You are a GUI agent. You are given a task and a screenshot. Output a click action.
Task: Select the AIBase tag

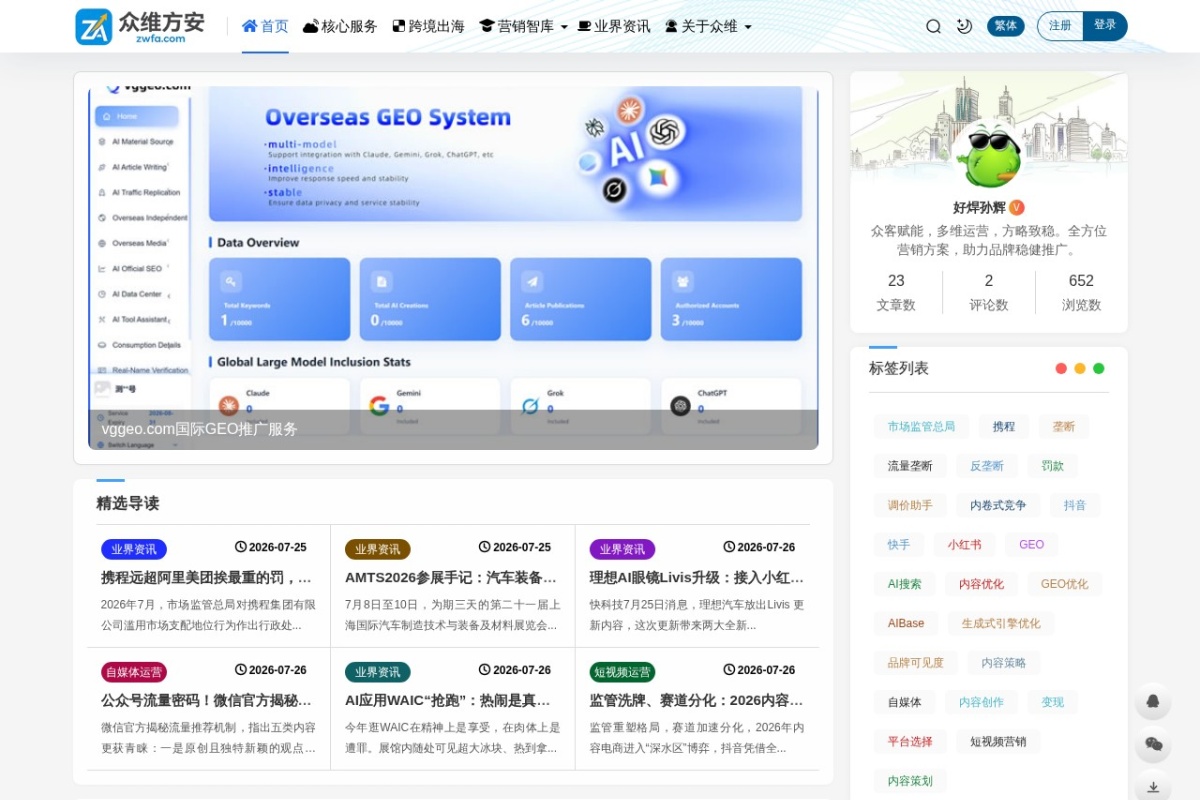[x=906, y=623]
